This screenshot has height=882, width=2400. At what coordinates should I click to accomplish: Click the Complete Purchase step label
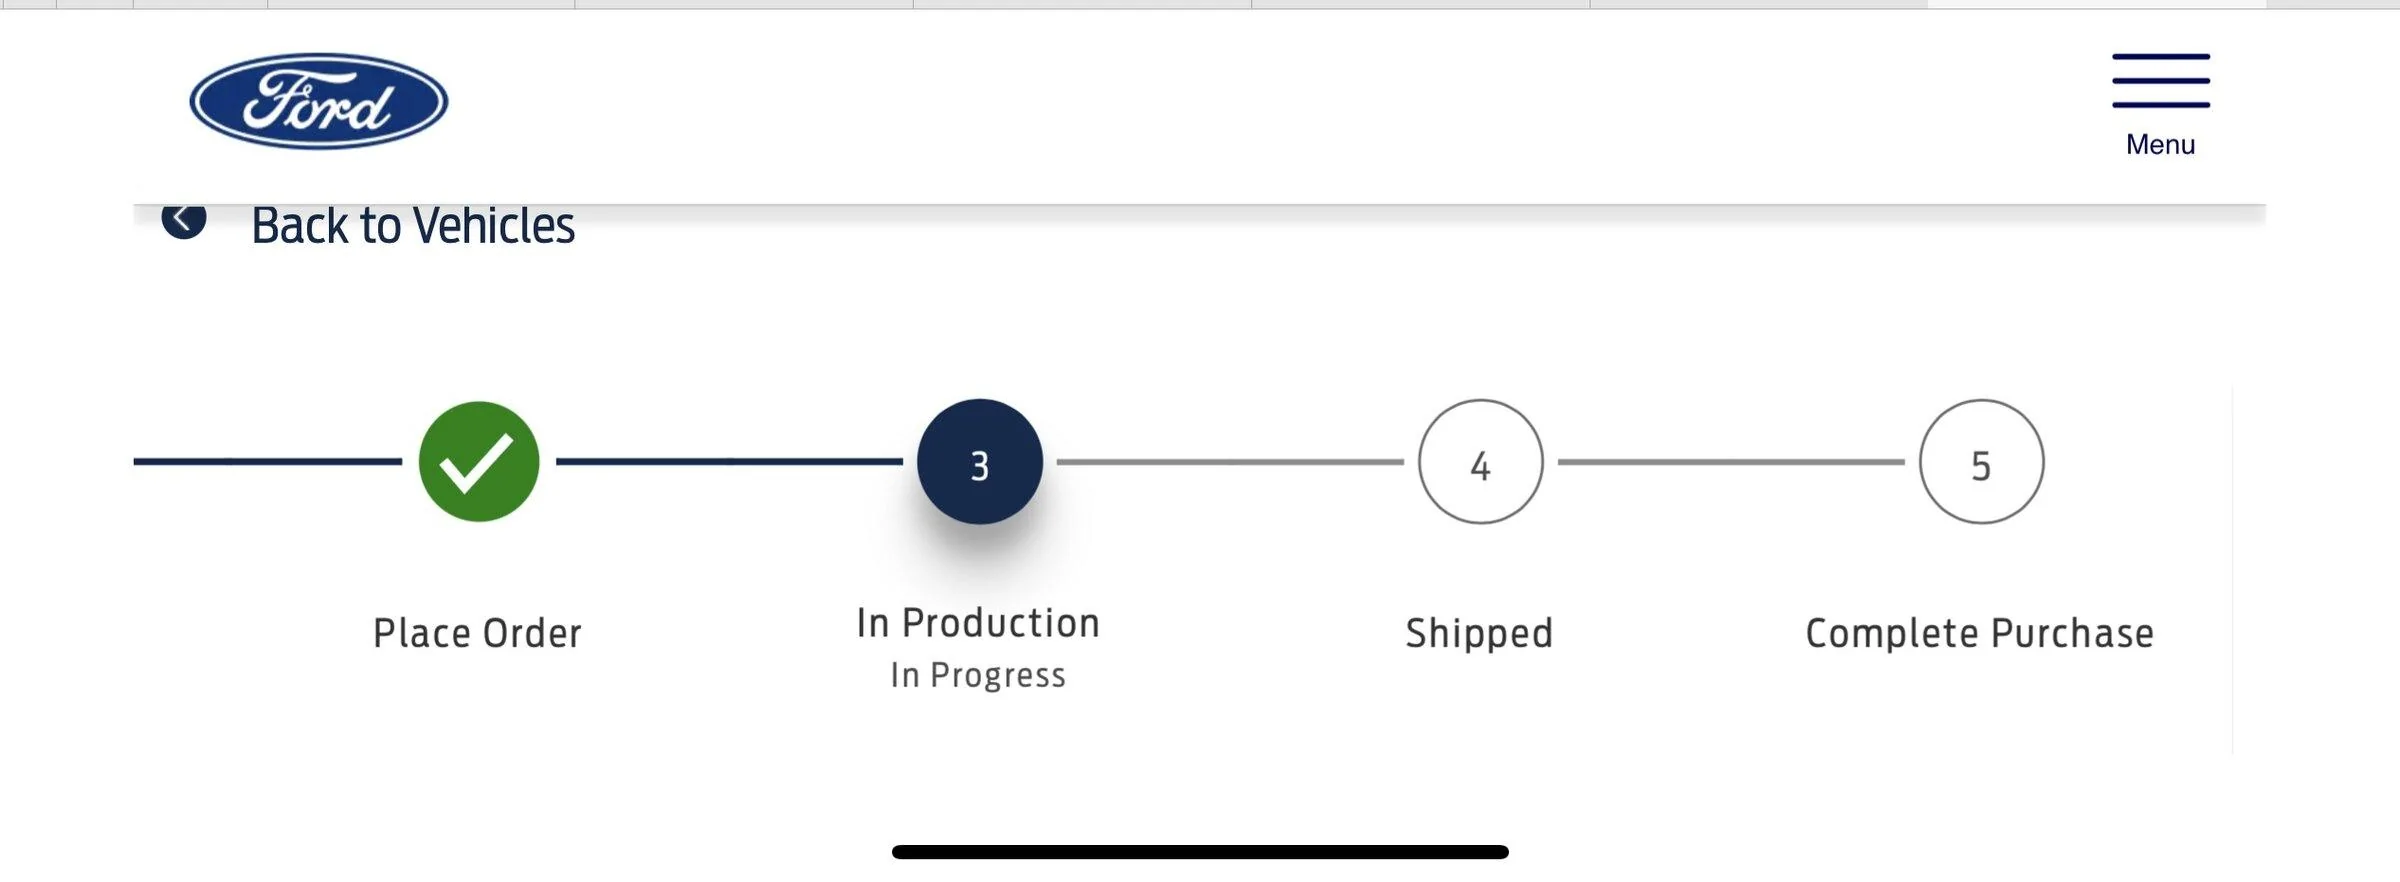[1980, 634]
